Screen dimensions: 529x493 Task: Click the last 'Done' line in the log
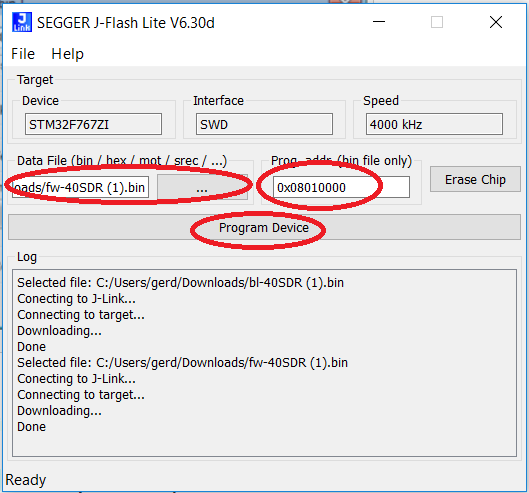click(31, 427)
